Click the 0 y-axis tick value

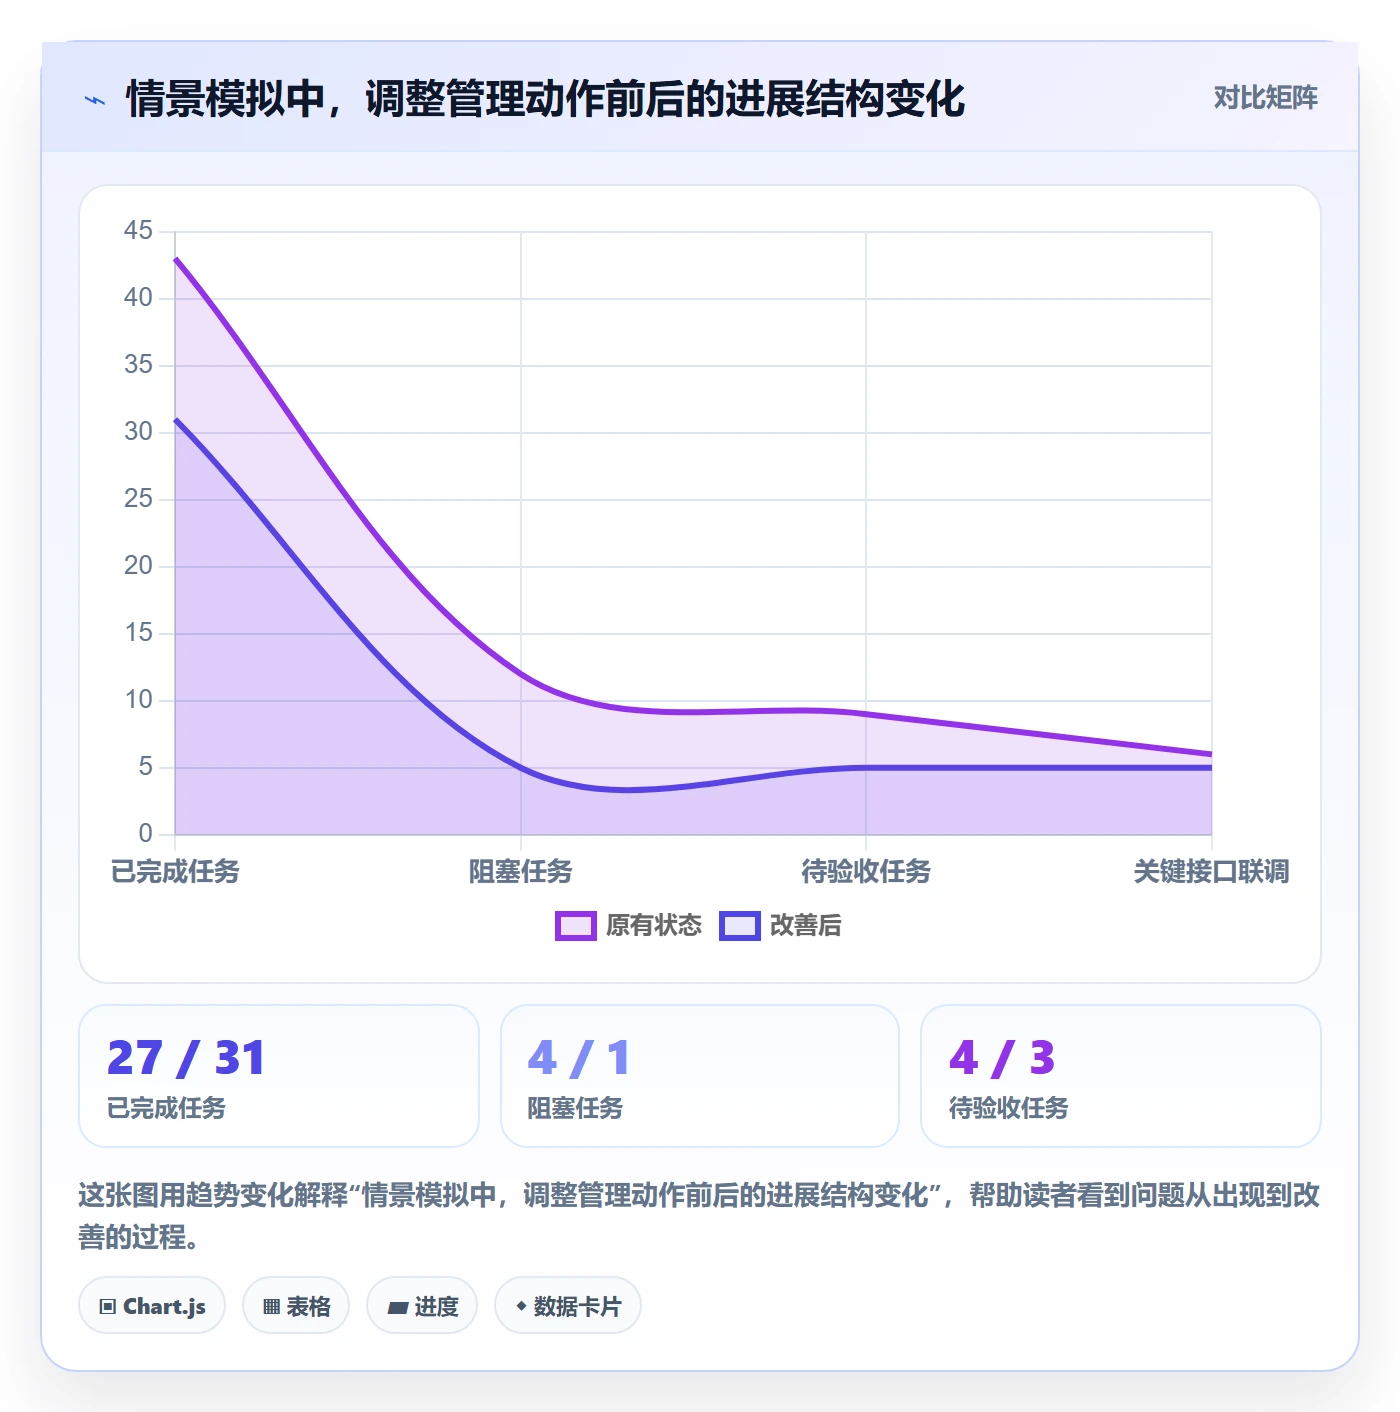146,834
